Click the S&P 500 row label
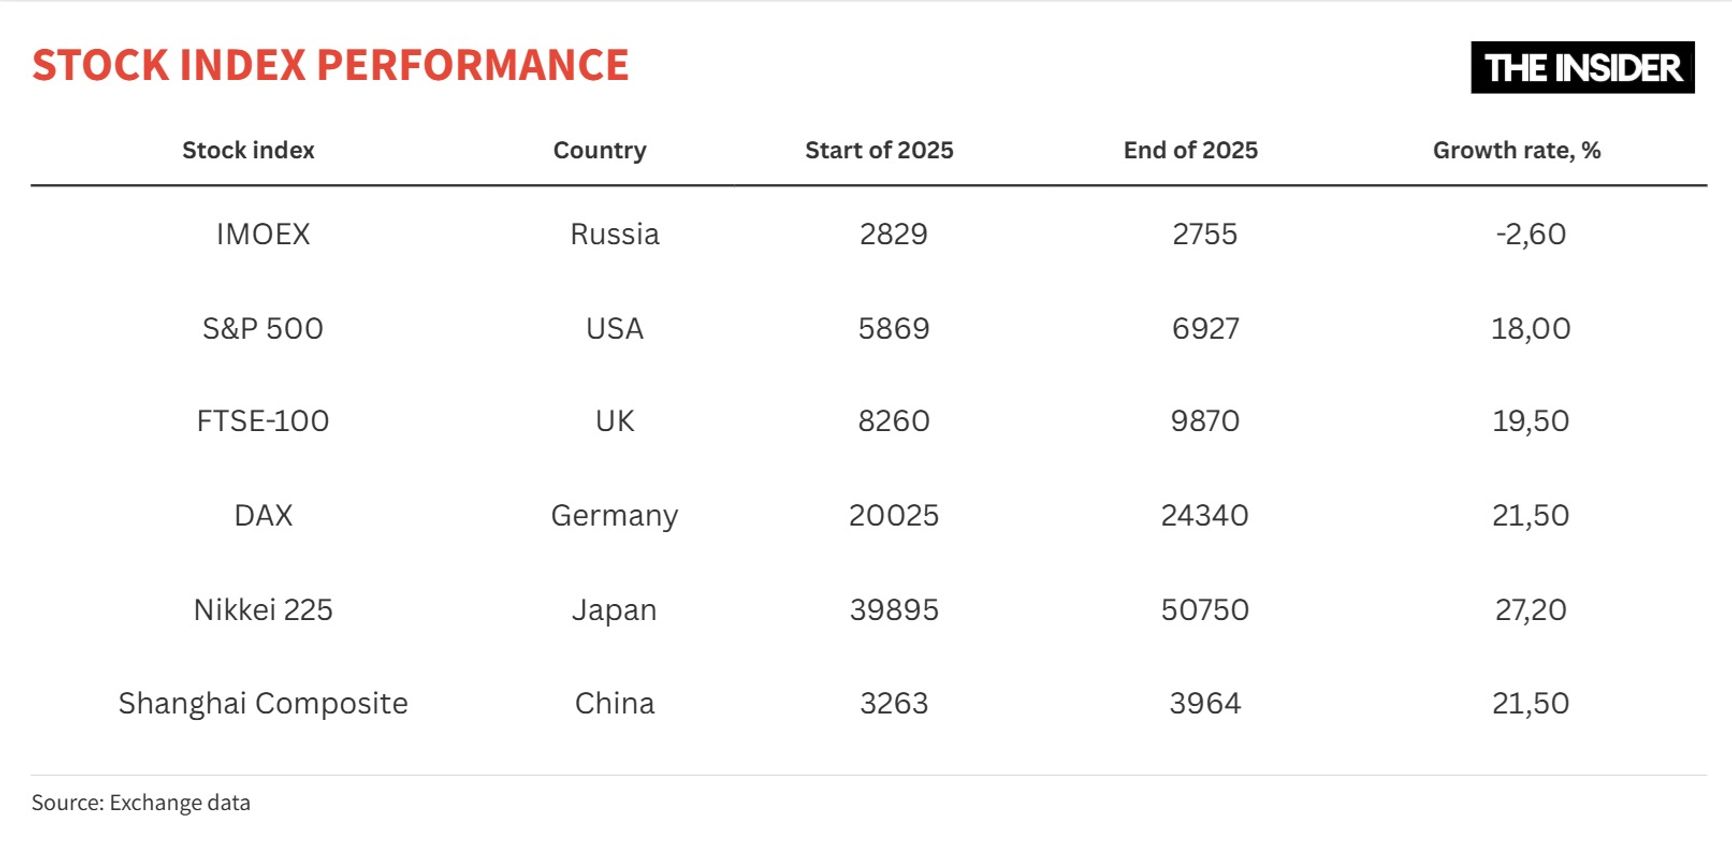The width and height of the screenshot is (1732, 848). coord(263,329)
